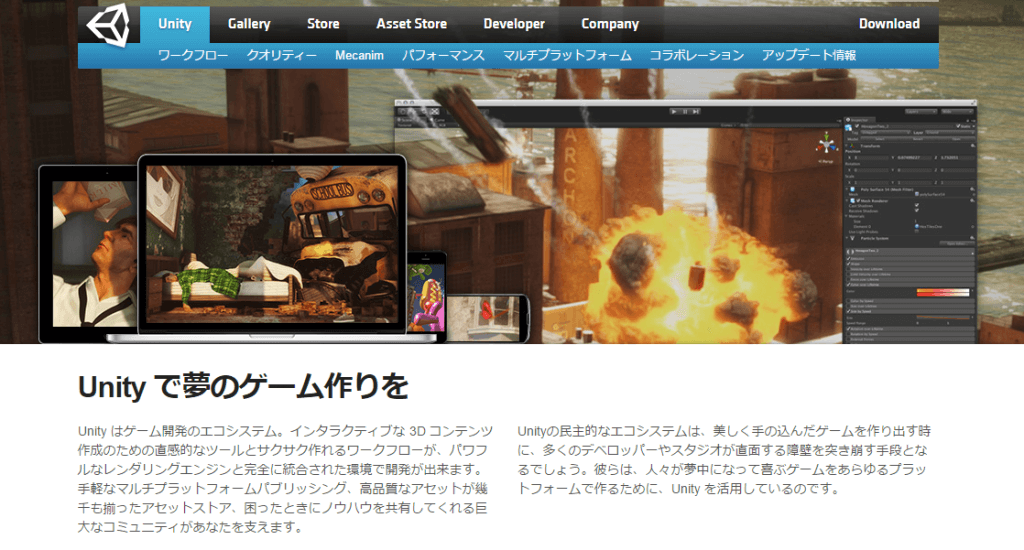
Task: Click the phone showing colorful cartoon character
Action: 426,297
